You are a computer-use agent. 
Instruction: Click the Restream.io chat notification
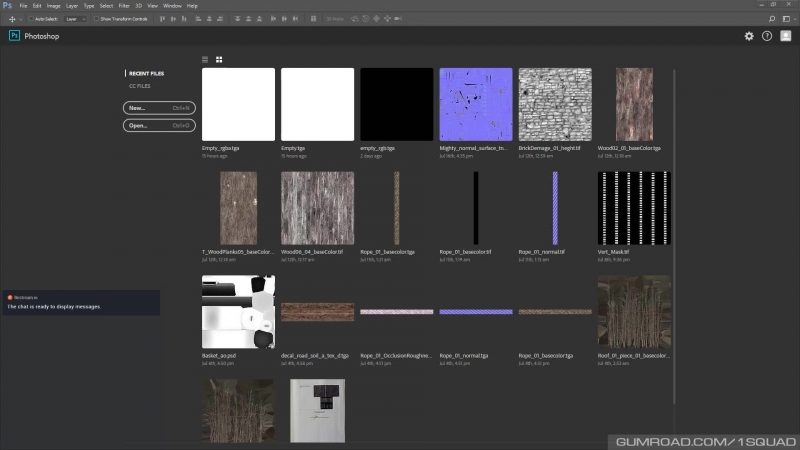[81, 302]
